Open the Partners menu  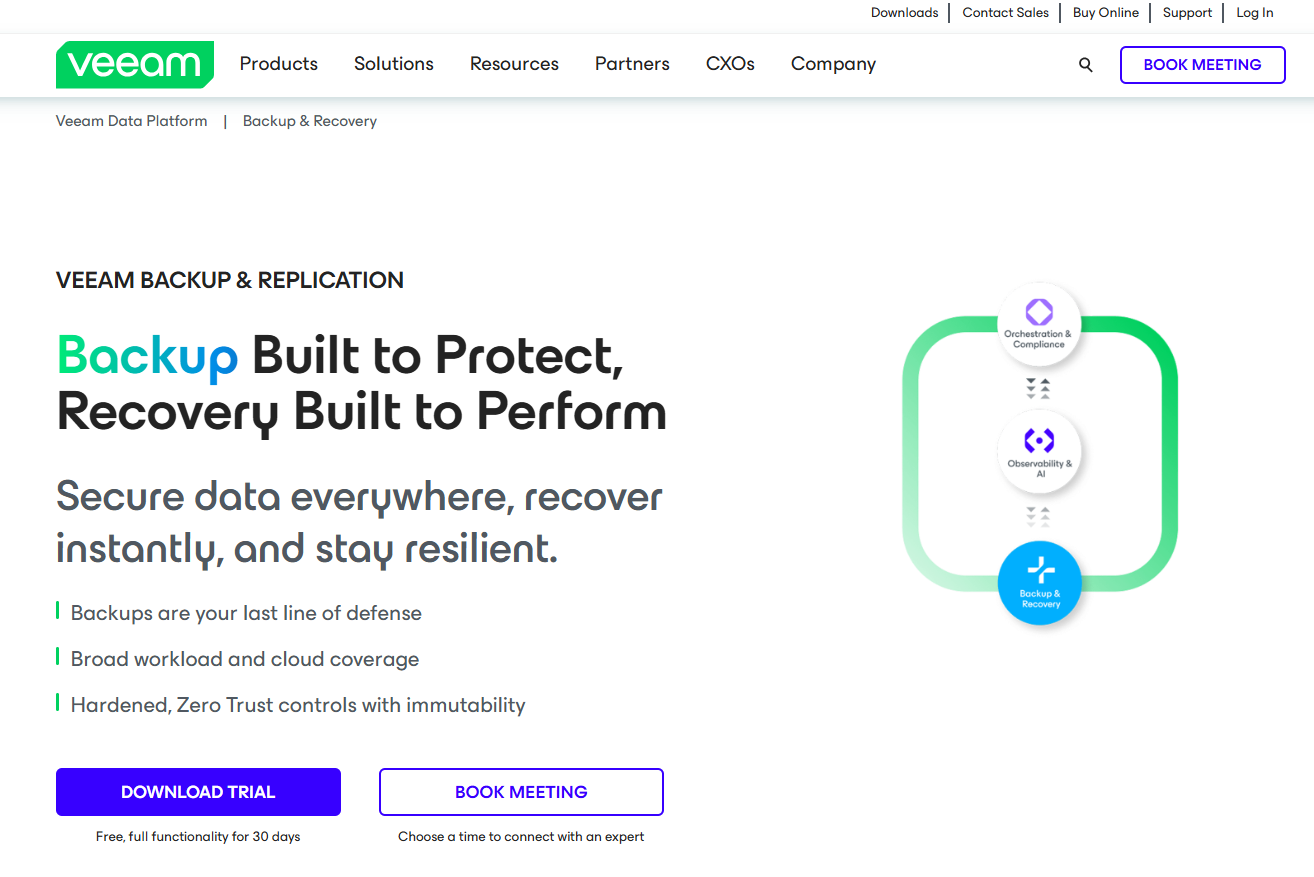pos(632,64)
